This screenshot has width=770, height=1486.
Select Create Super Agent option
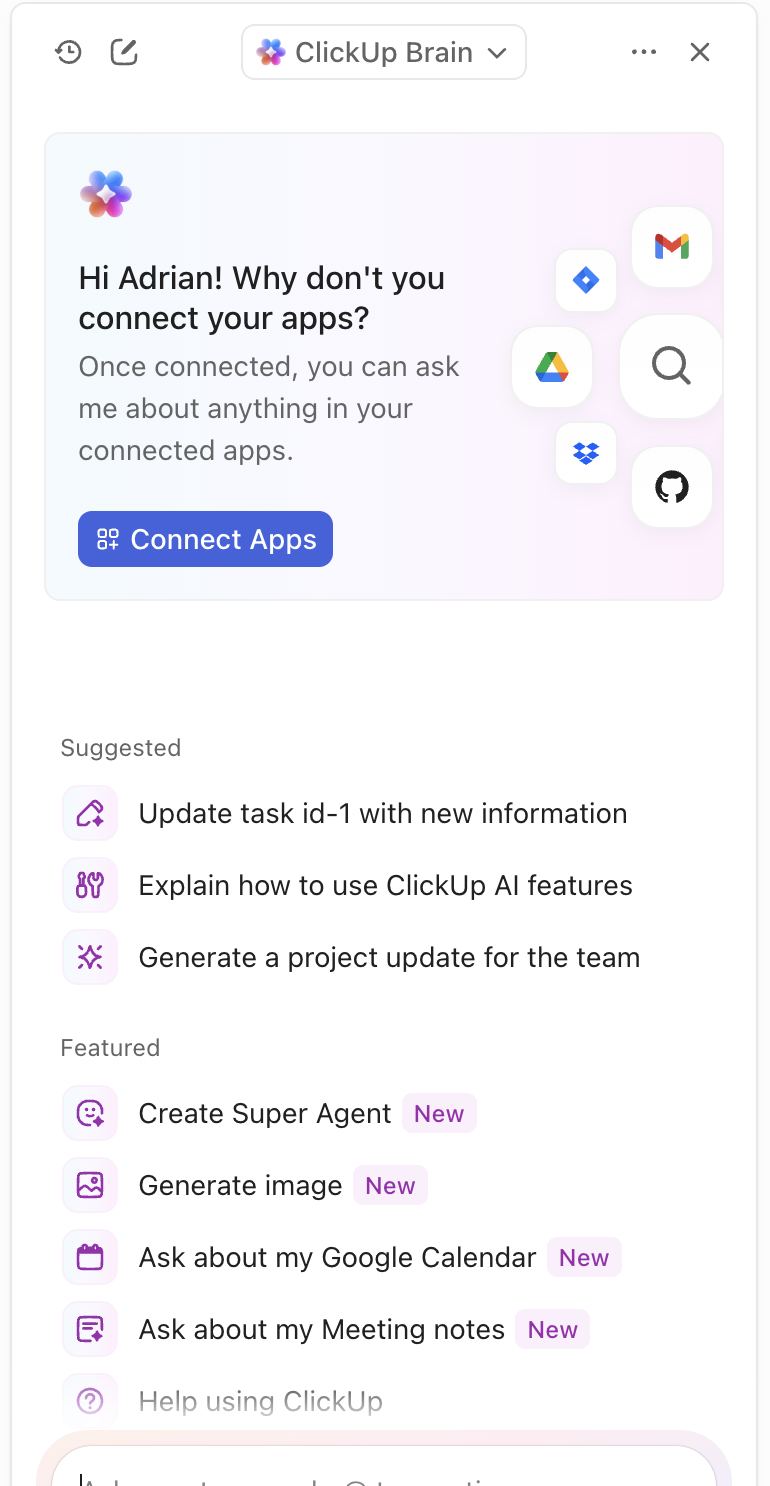click(265, 1113)
